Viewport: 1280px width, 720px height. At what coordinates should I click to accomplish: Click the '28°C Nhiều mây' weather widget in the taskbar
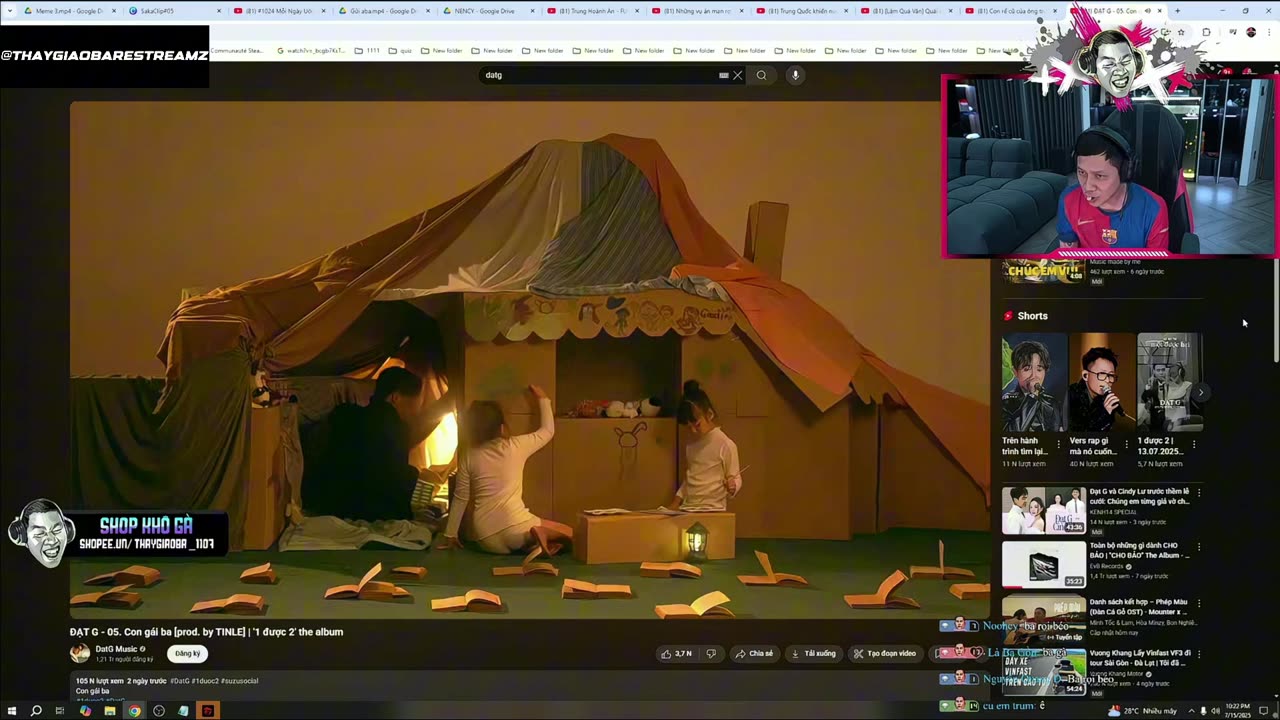(1144, 711)
